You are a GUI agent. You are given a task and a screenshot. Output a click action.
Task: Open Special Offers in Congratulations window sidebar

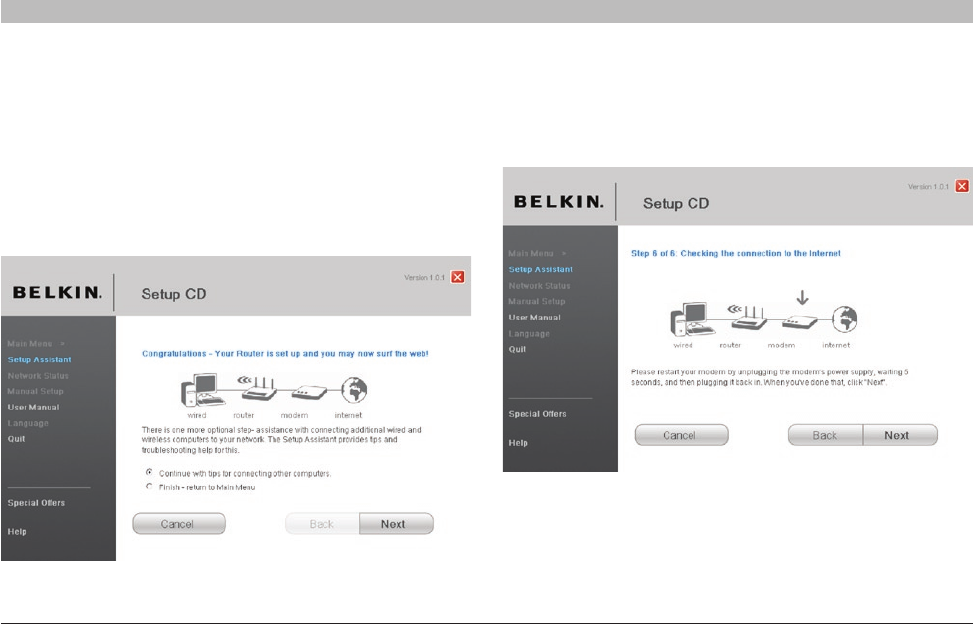coord(36,502)
